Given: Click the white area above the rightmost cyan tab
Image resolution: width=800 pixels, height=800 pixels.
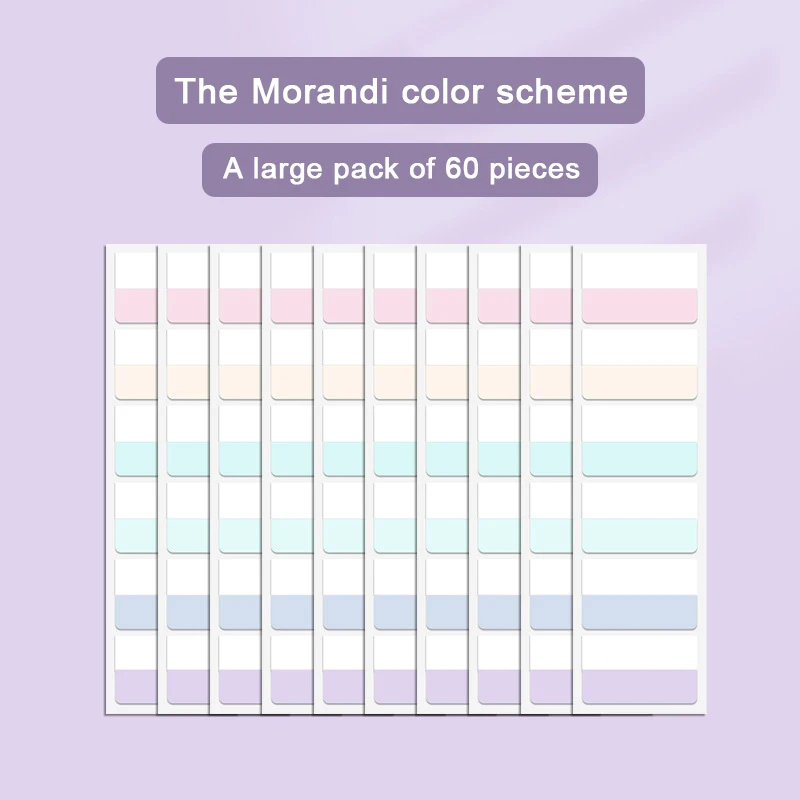Looking at the screenshot, I should point(639,423).
